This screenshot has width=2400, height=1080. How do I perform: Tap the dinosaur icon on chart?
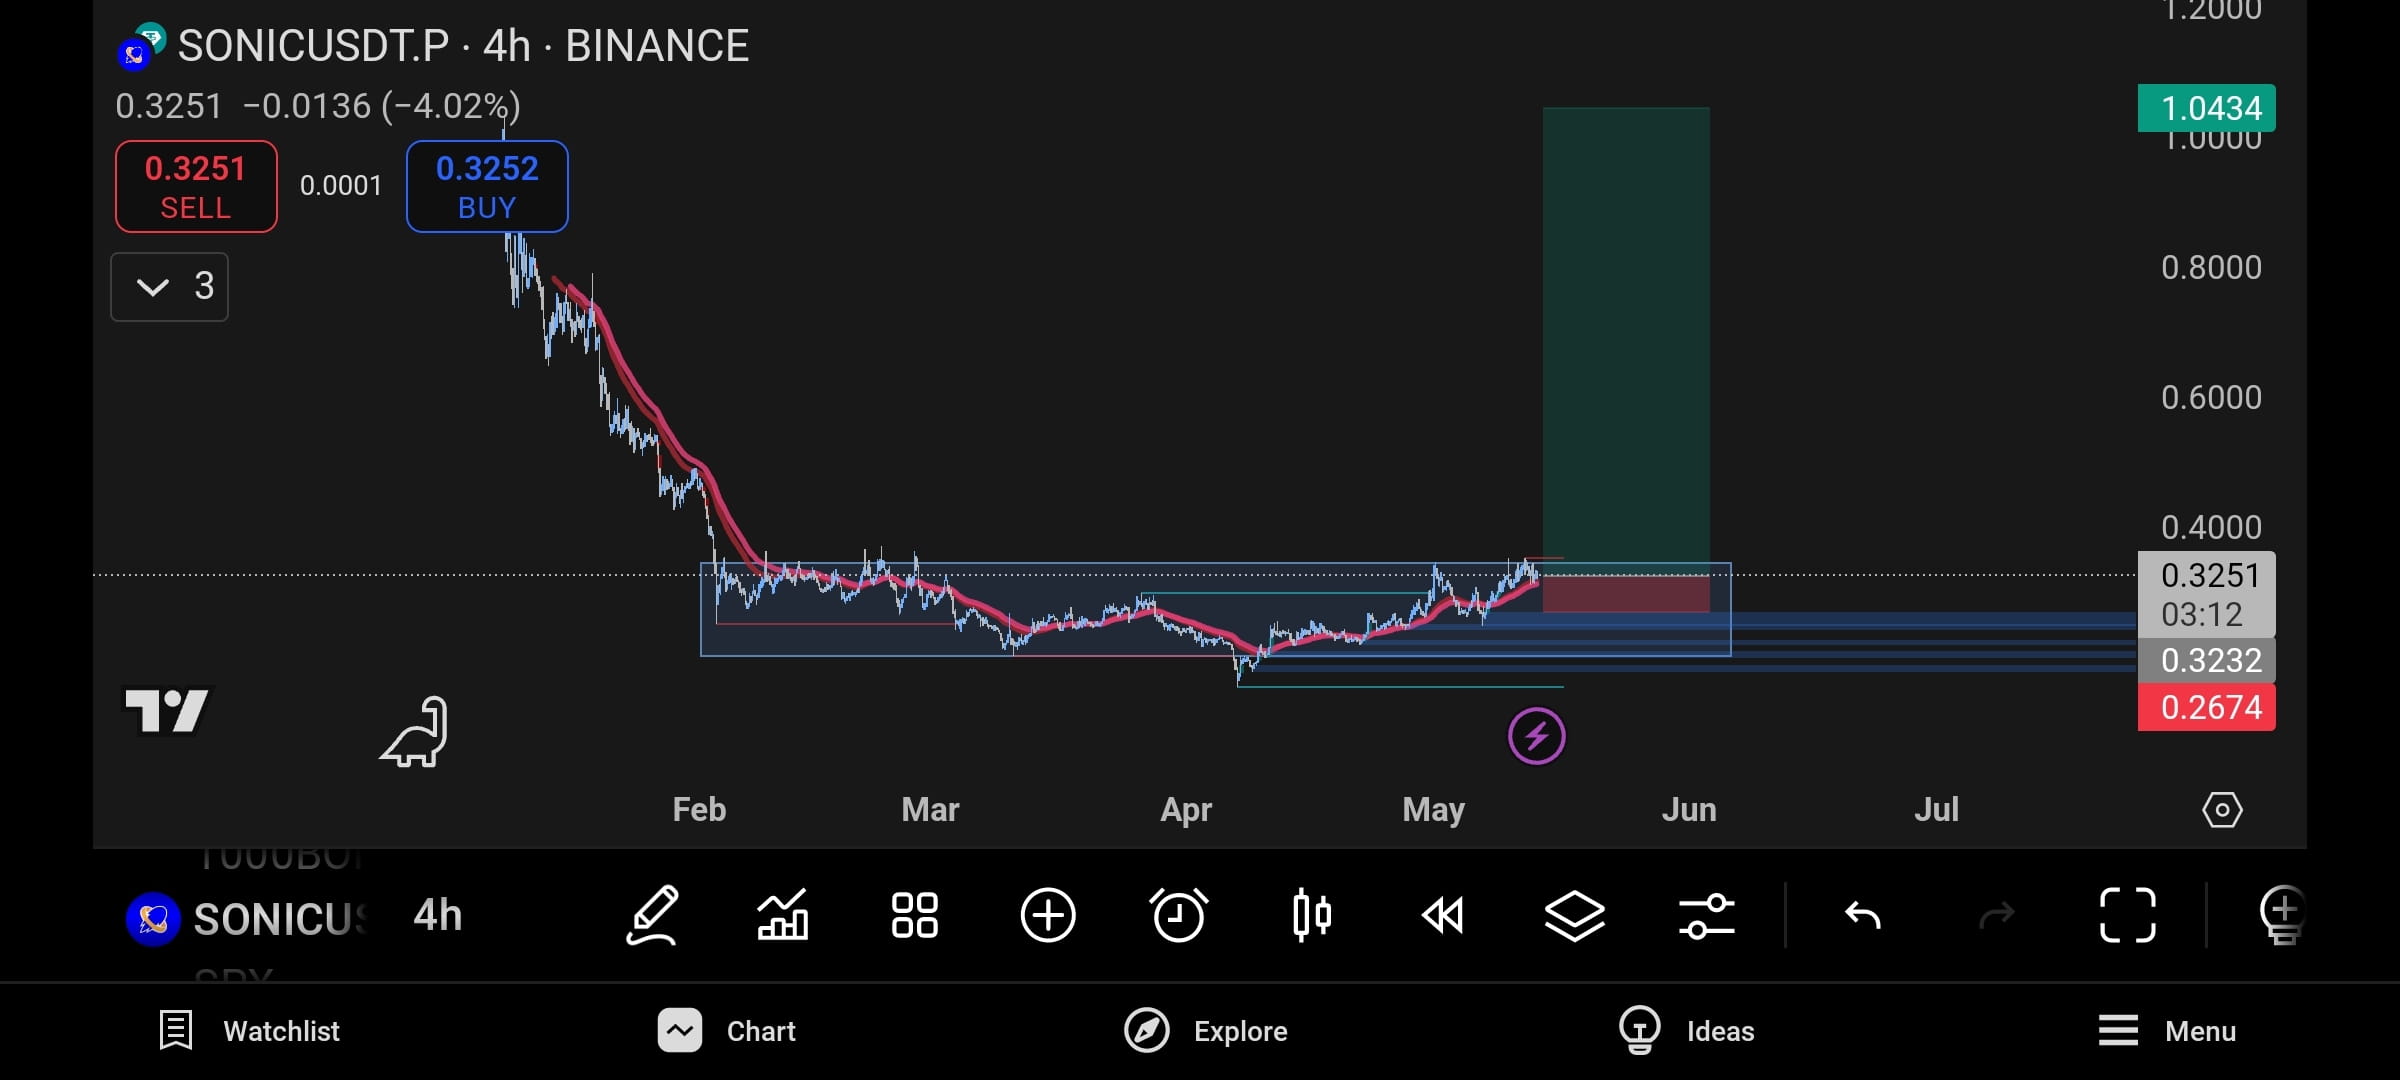coord(414,732)
